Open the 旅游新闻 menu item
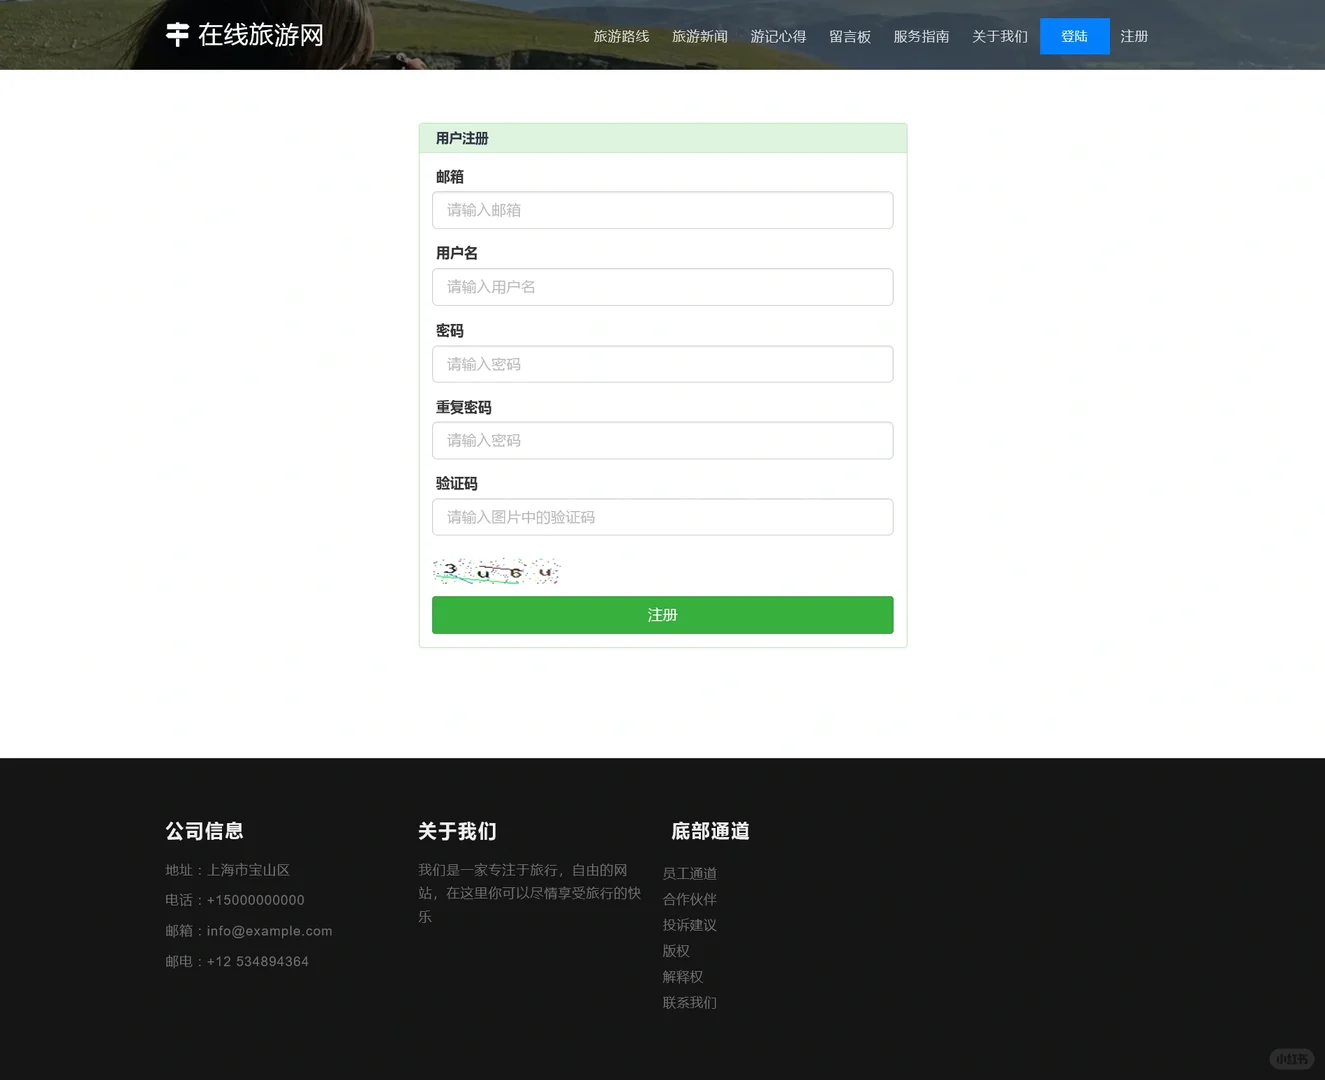The width and height of the screenshot is (1325, 1080). [x=699, y=36]
